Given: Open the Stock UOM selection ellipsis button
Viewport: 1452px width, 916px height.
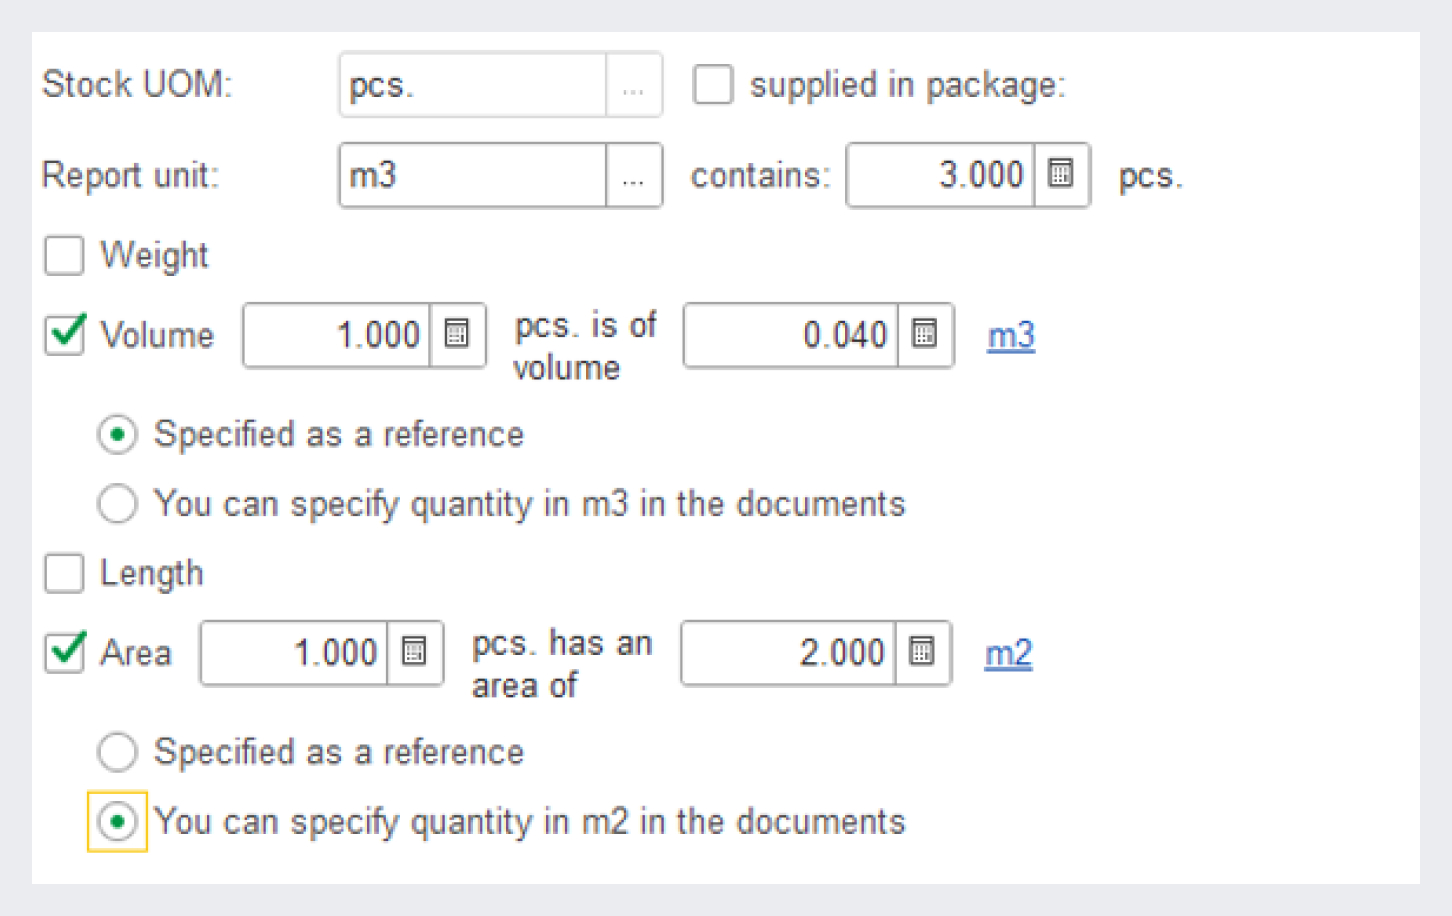Looking at the screenshot, I should tap(633, 86).
